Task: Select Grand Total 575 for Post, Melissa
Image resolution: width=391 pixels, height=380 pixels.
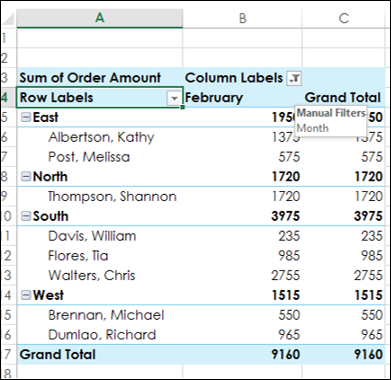Action: [x=372, y=157]
